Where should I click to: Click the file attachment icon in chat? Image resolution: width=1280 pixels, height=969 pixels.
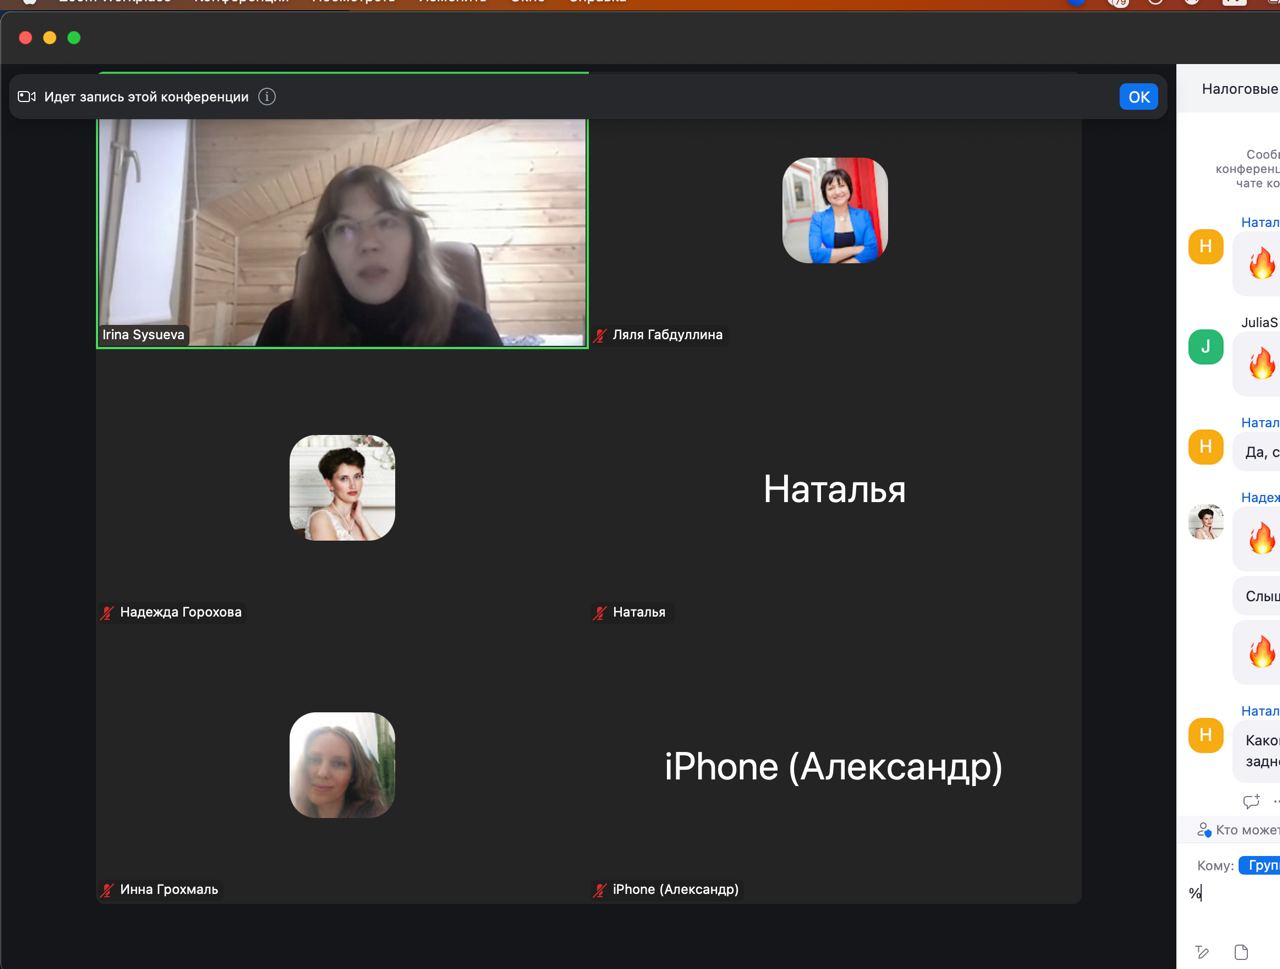[1241, 952]
